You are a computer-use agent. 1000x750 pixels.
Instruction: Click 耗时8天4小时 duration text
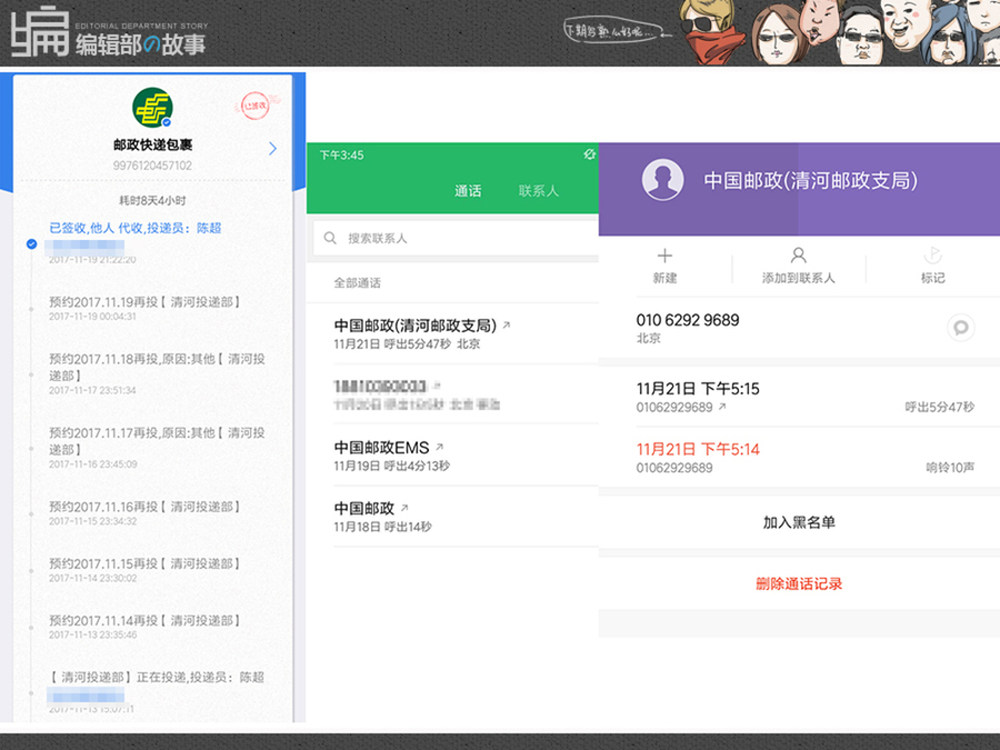pos(152,200)
